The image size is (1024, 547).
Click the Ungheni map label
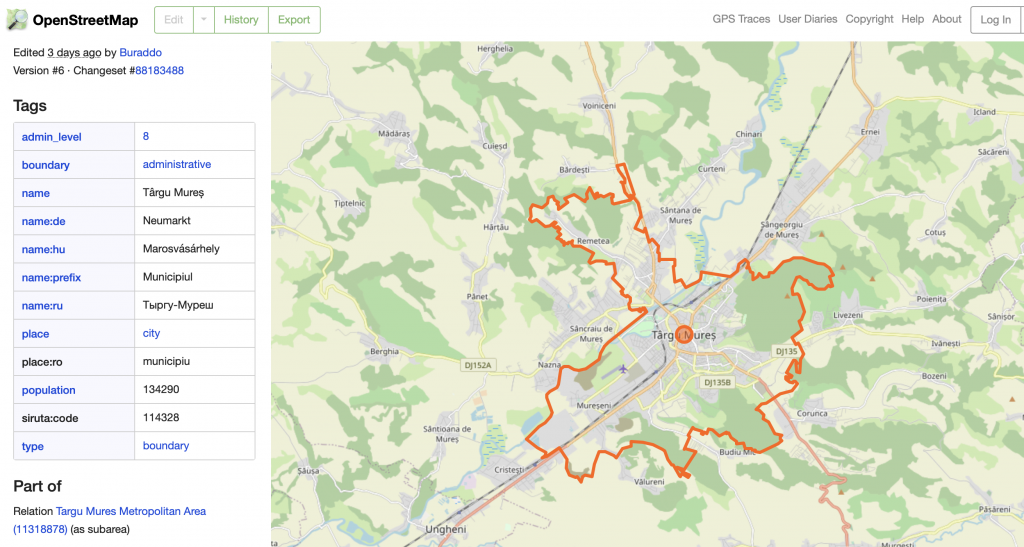tap(446, 529)
